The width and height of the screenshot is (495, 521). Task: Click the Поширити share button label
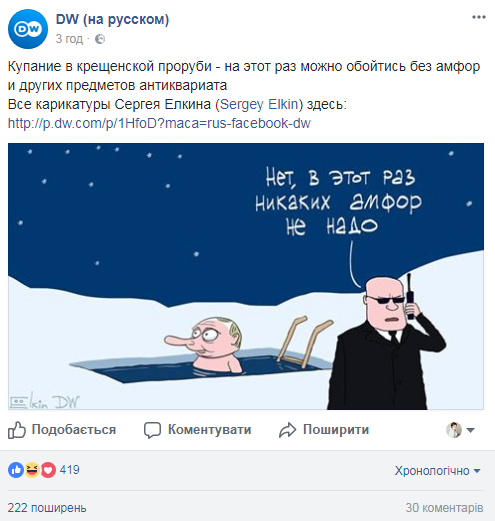click(x=336, y=429)
